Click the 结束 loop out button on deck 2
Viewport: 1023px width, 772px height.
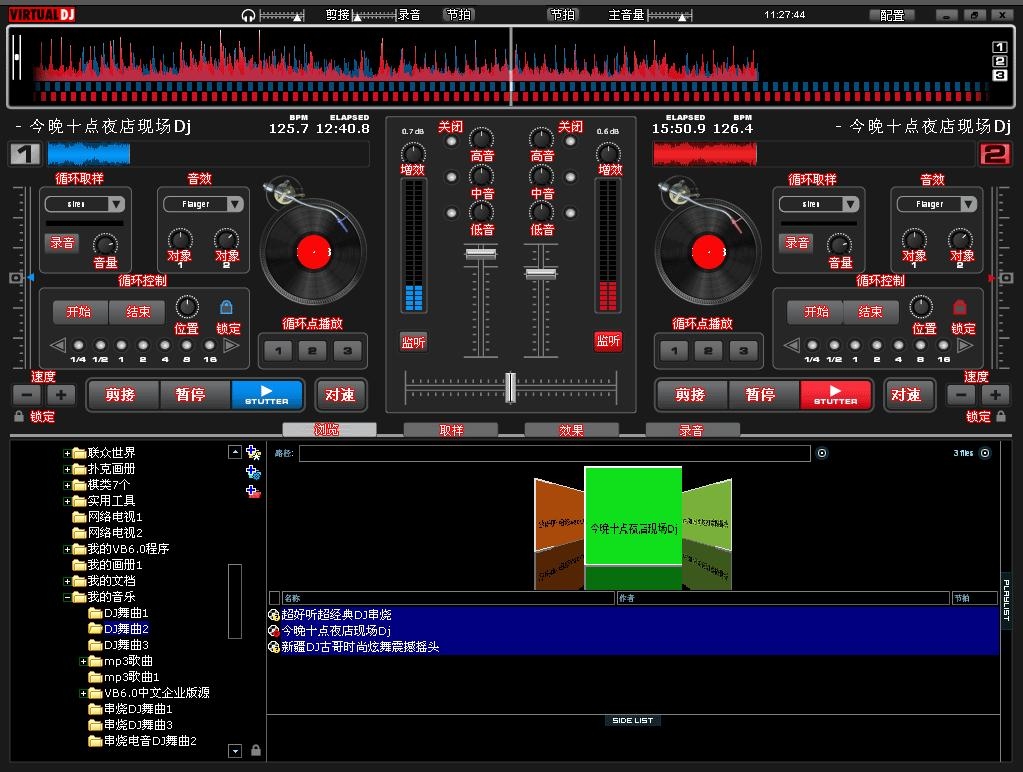[870, 312]
